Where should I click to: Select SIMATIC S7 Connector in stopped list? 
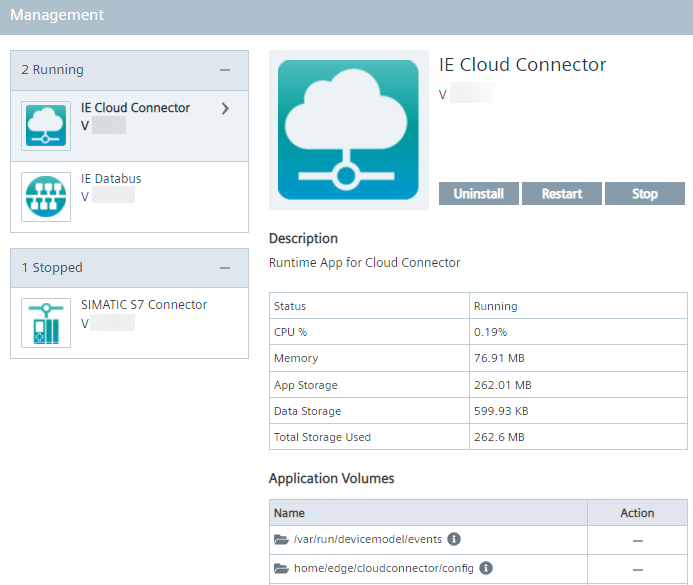pyautogui.click(x=144, y=305)
